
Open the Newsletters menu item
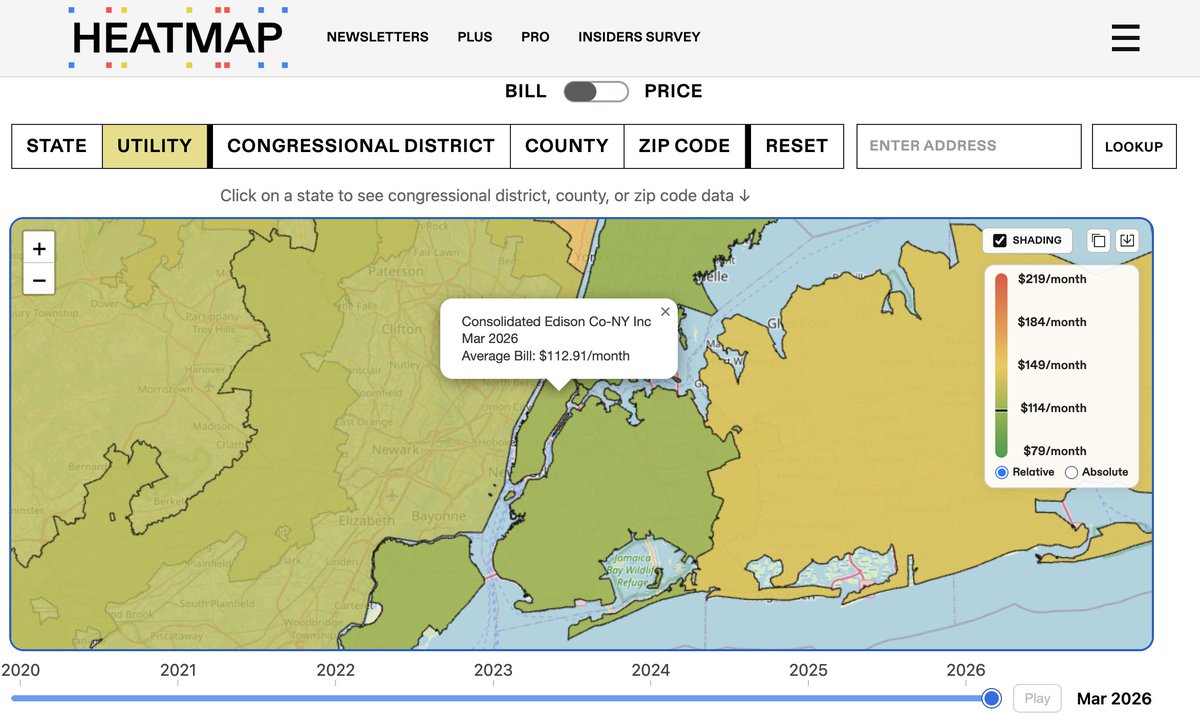(377, 37)
